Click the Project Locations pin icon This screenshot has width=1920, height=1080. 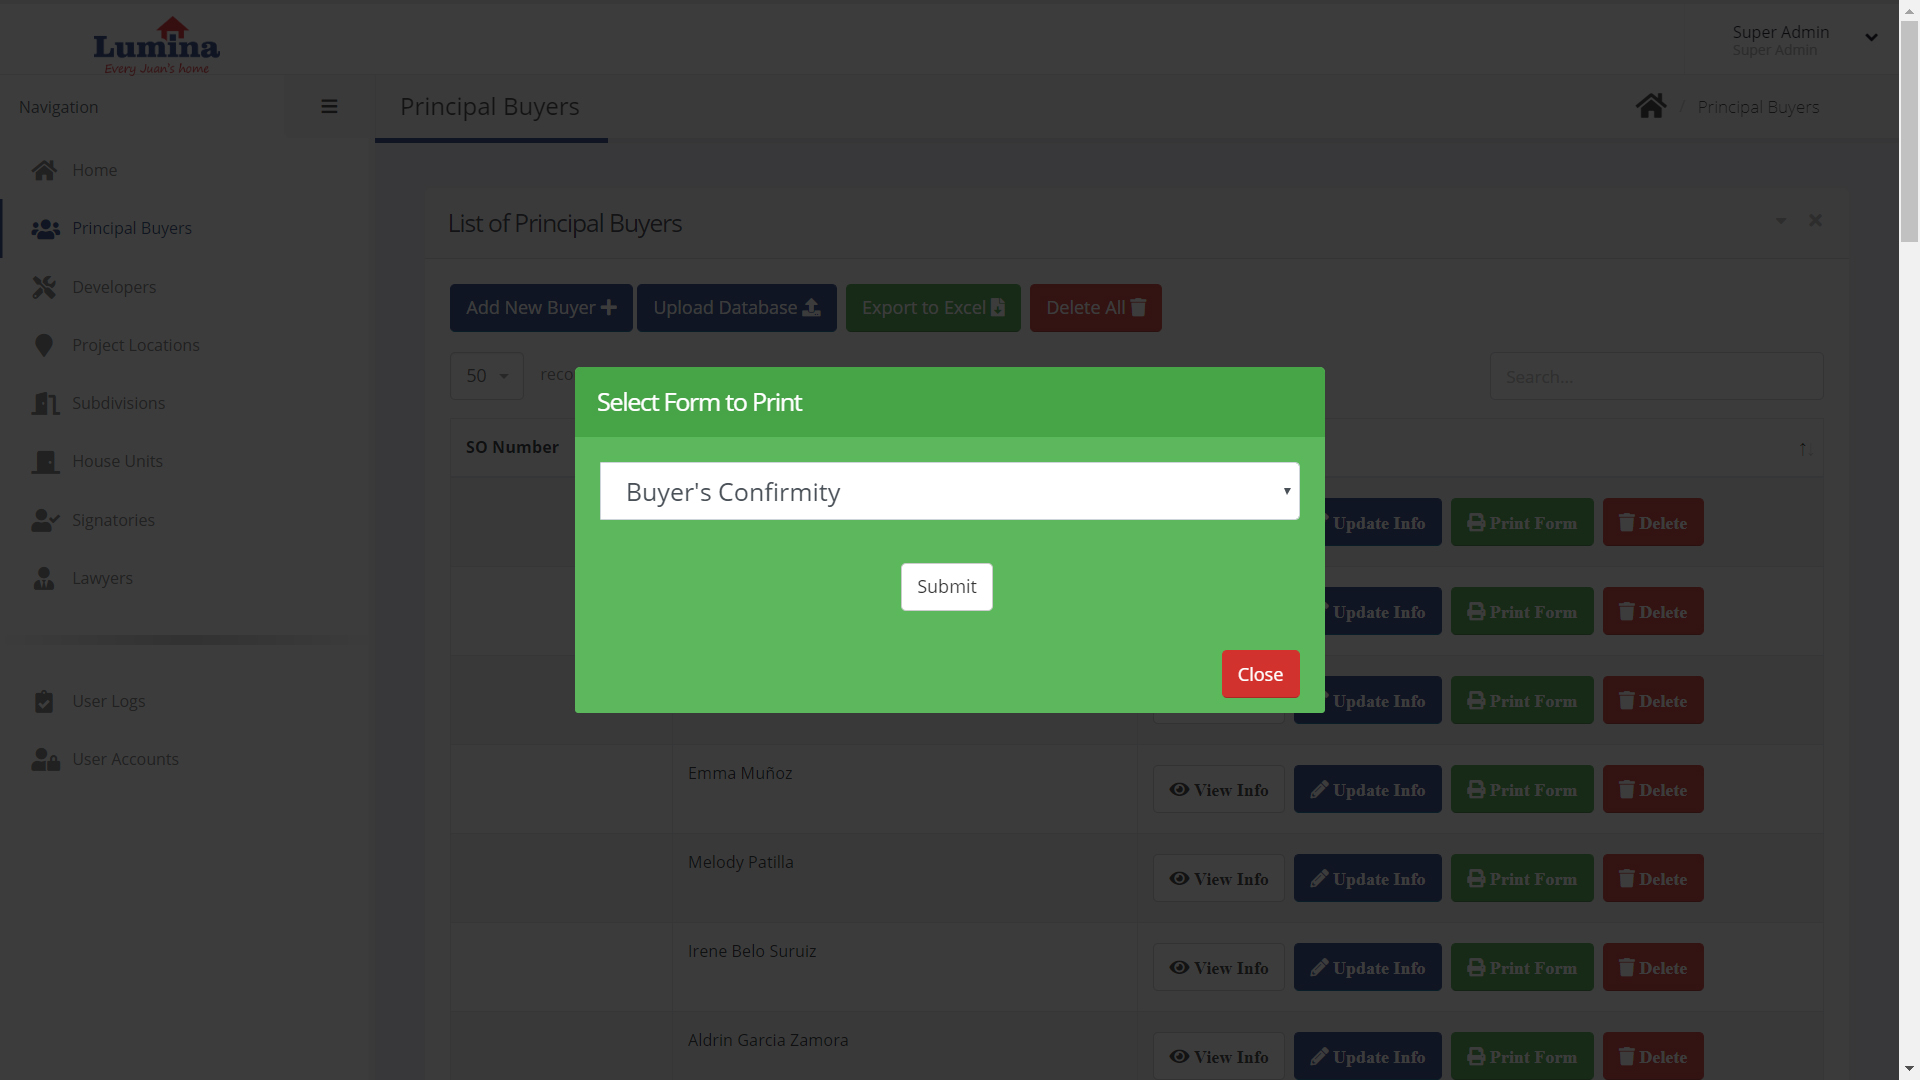[x=44, y=345]
